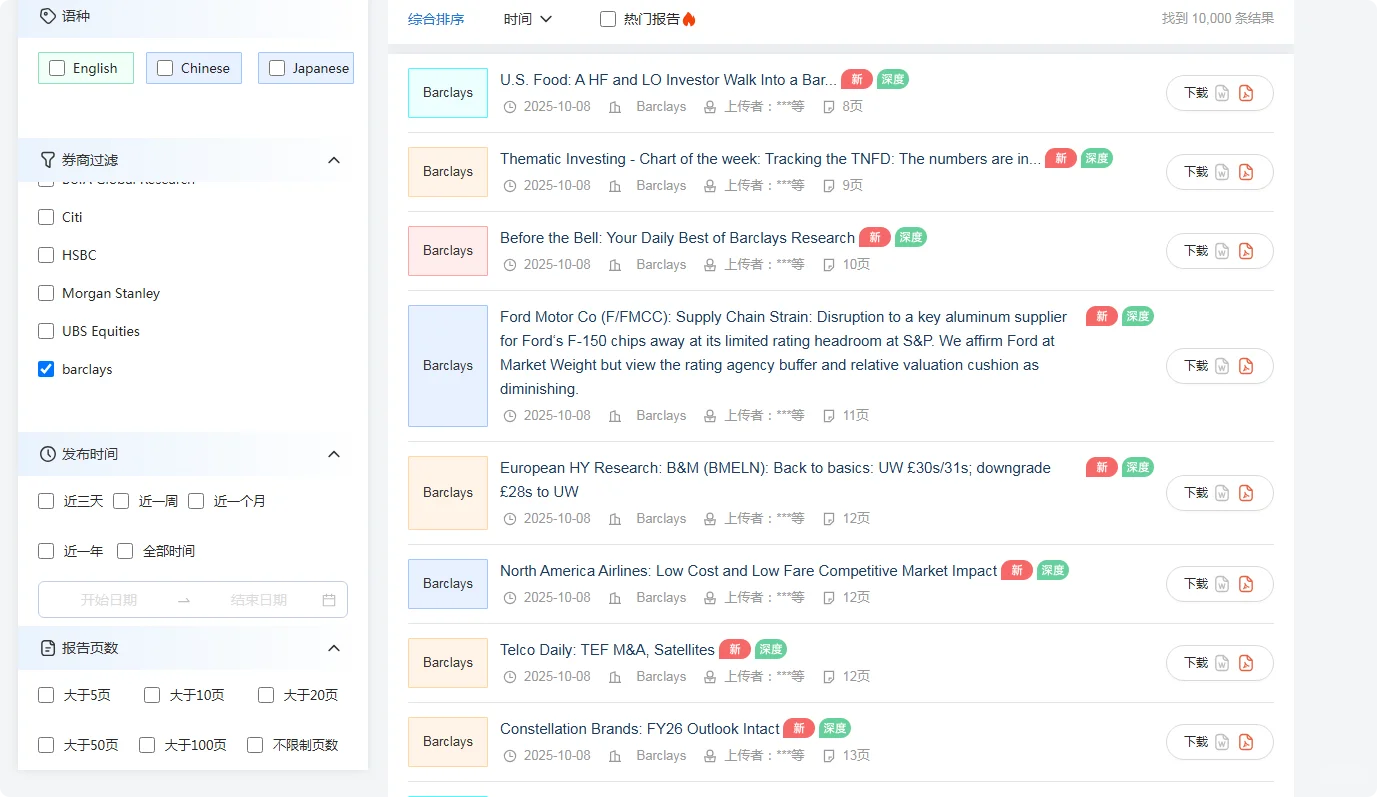Uncheck the barclays broker filter
Viewport: 1377px width, 797px height.
pos(46,369)
